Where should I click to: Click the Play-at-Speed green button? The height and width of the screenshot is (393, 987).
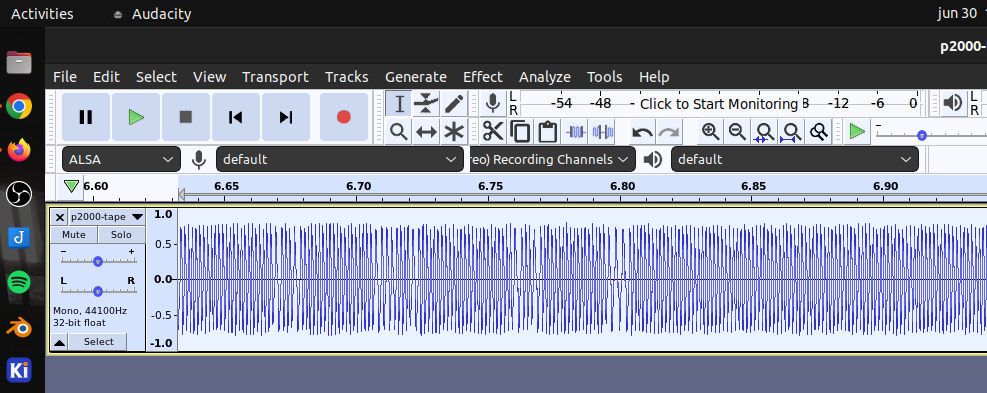857,132
